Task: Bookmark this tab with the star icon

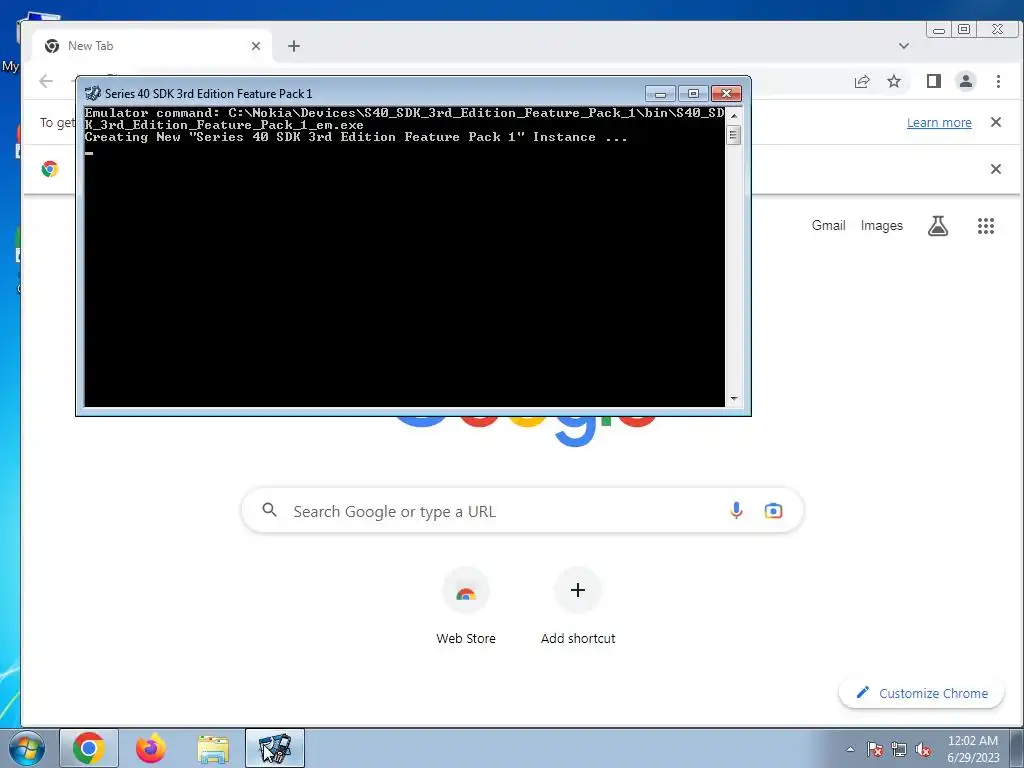Action: point(894,81)
